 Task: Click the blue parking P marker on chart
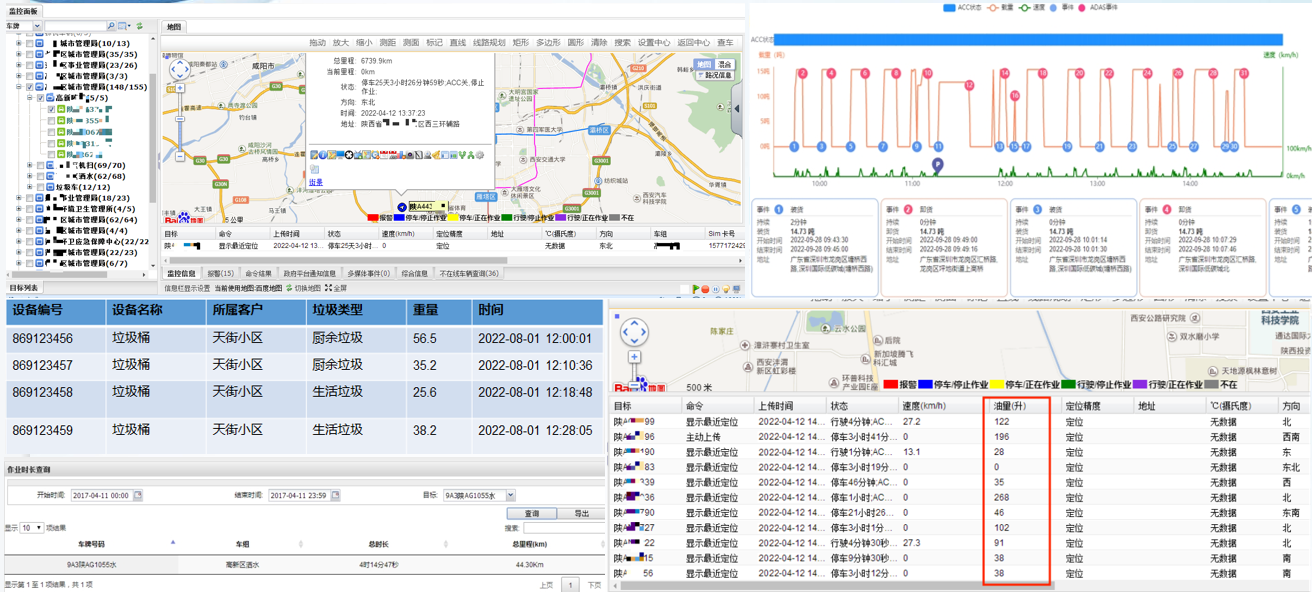(937, 165)
